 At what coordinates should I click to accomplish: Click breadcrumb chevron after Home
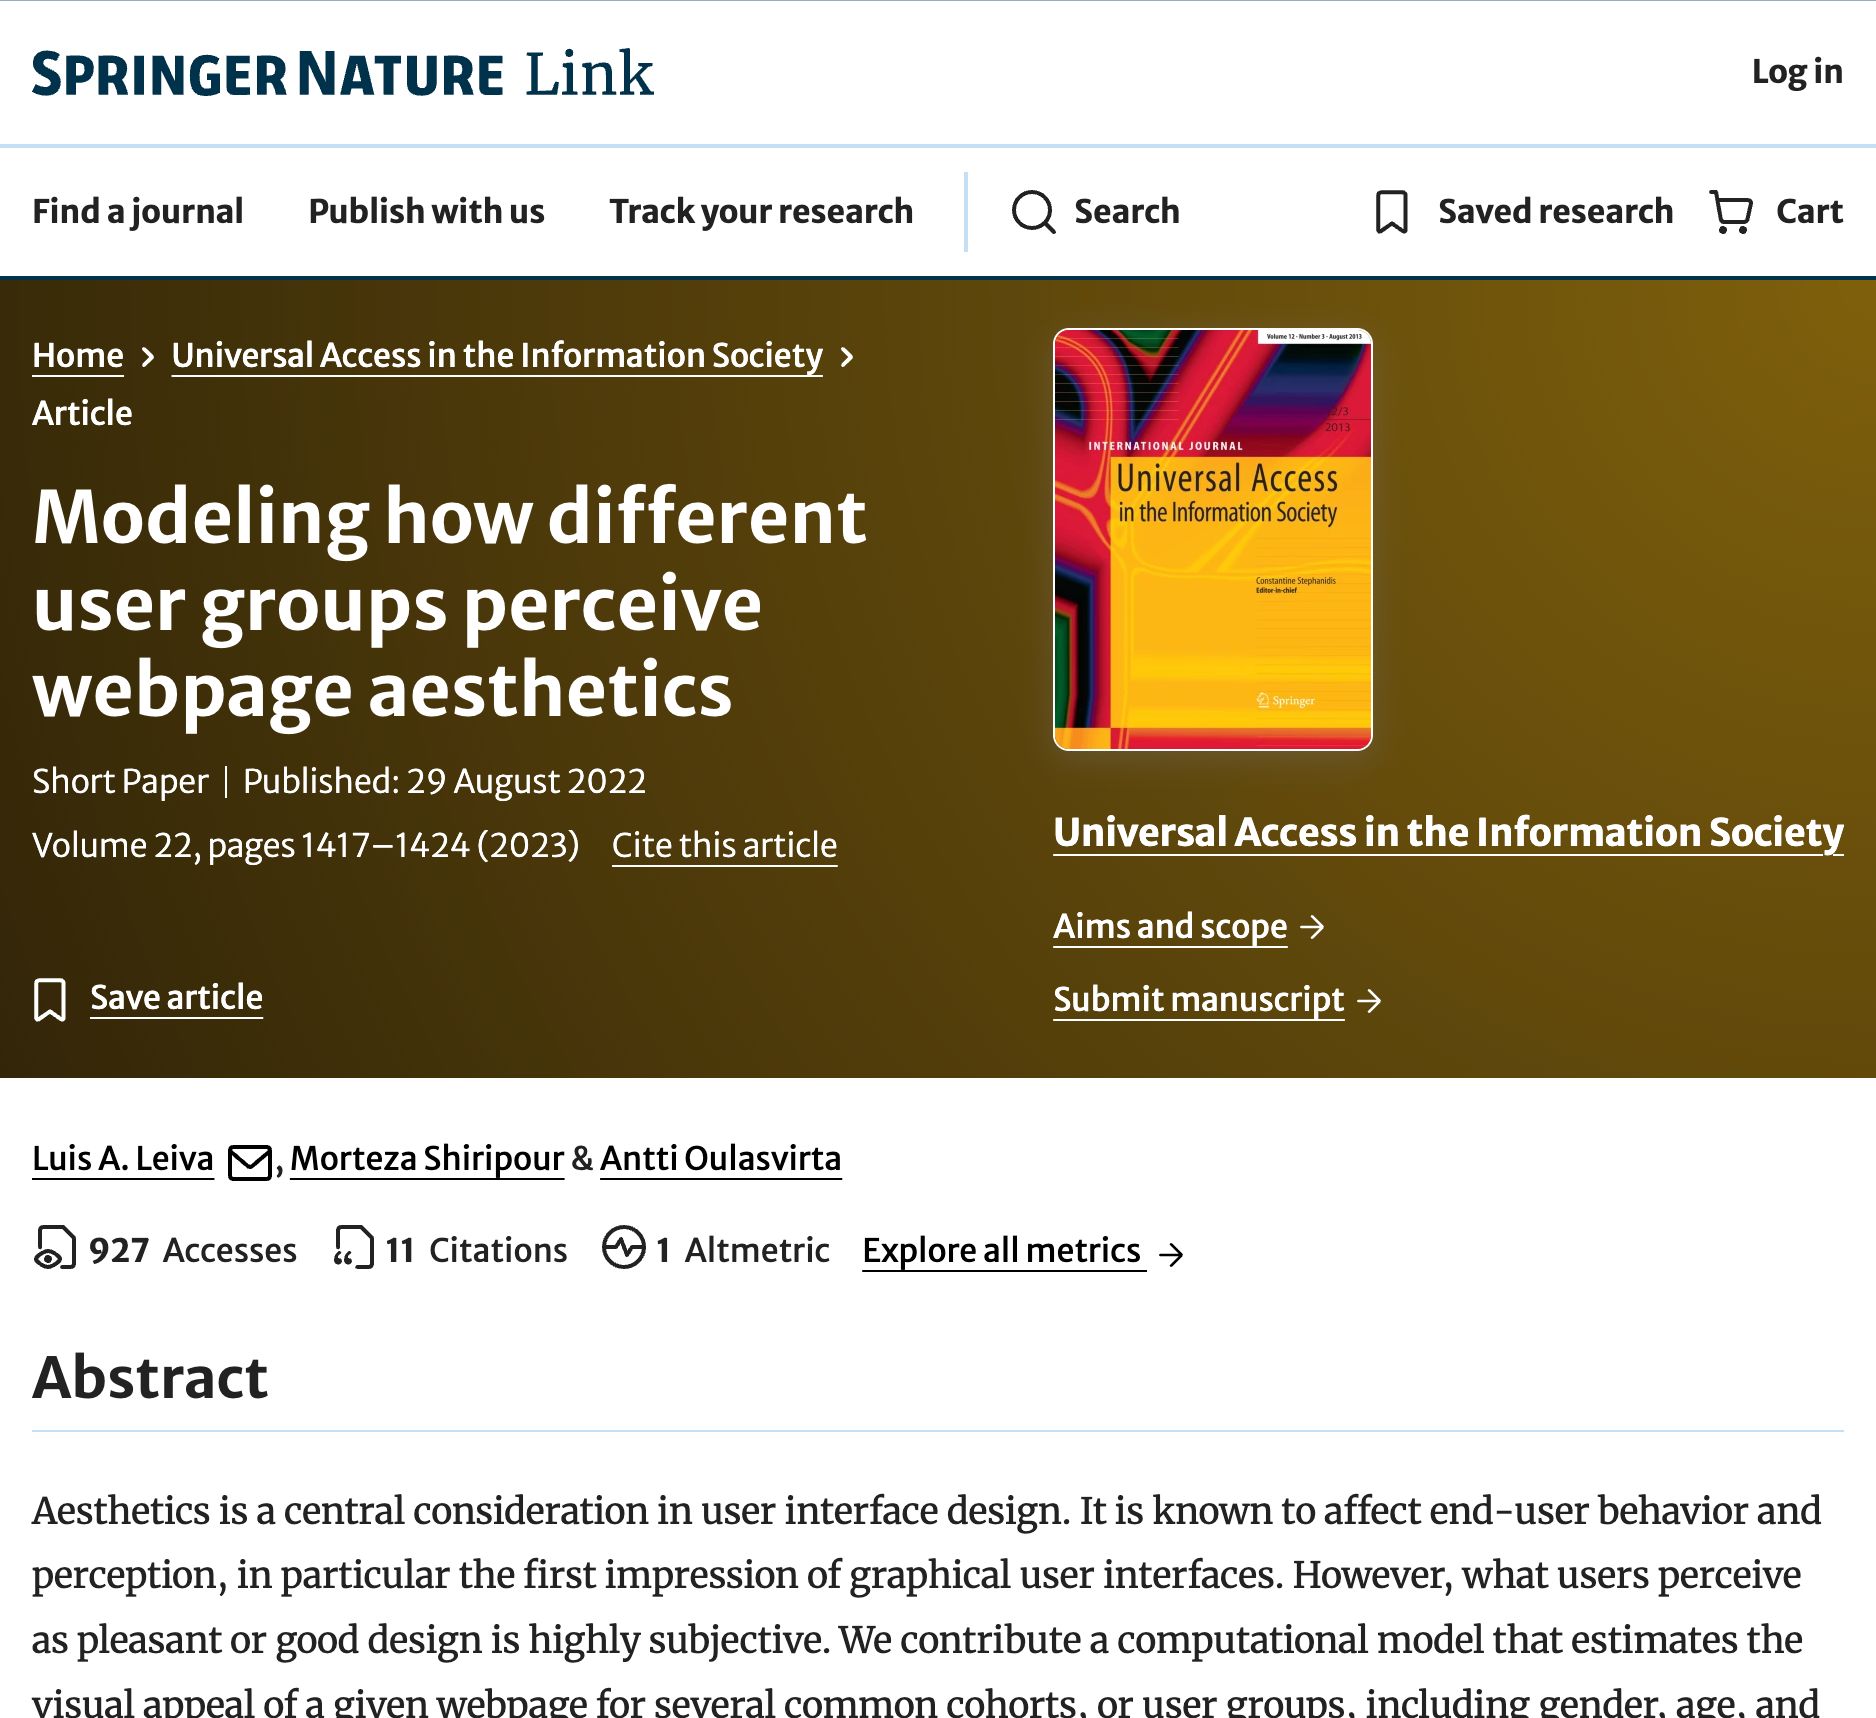[x=148, y=357]
